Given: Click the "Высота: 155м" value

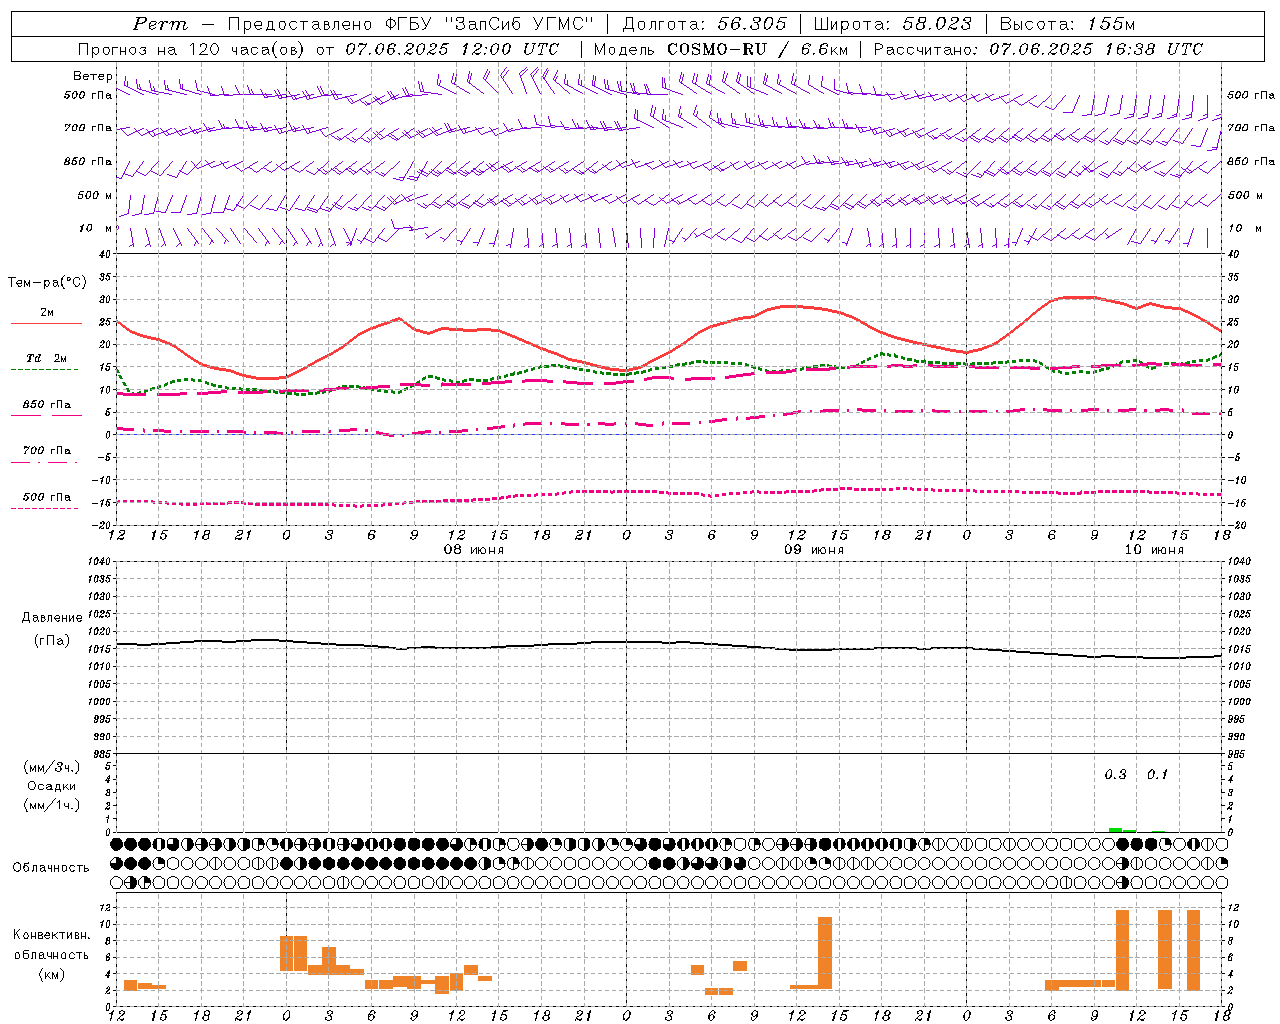Looking at the screenshot, I should 1067,24.
